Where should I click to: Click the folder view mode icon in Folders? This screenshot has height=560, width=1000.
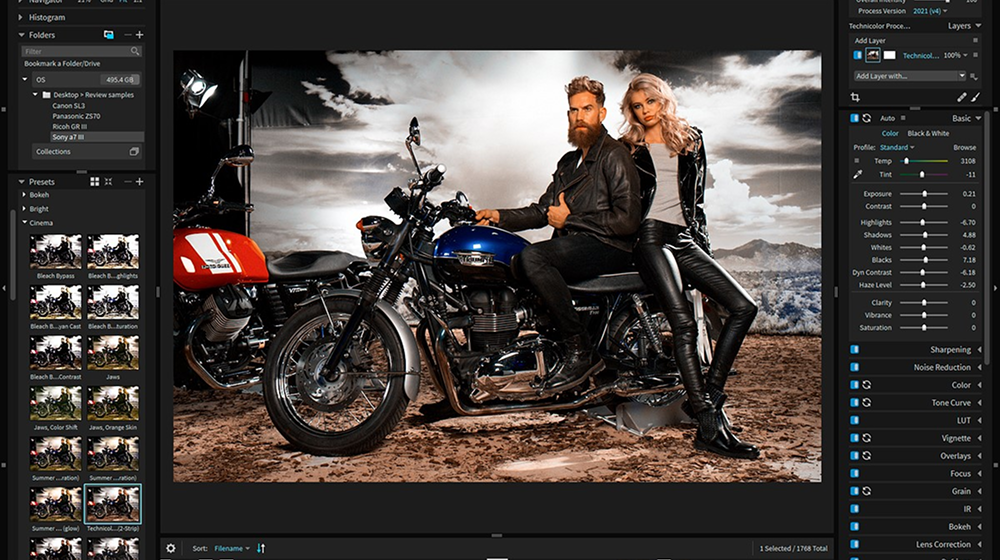pyautogui.click(x=108, y=35)
